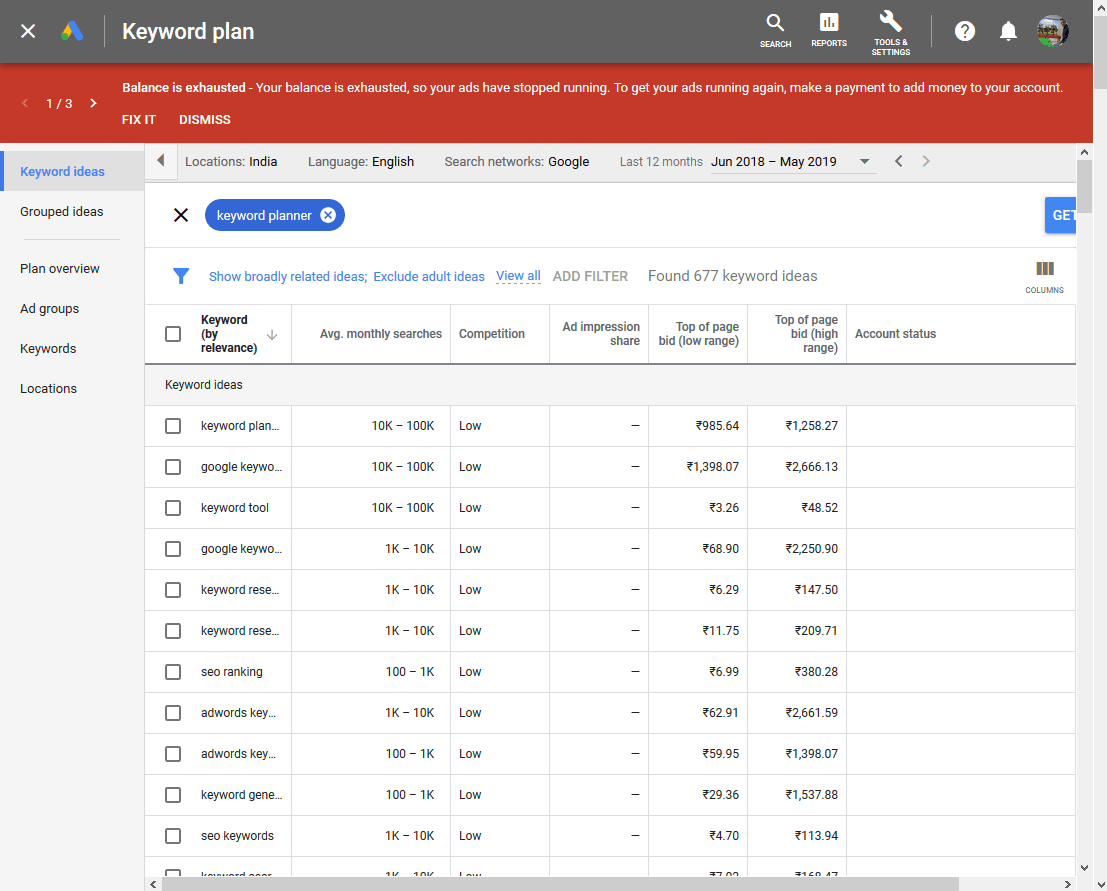Screen dimensions: 1107x891
Task: Click the GET results button
Action: point(1060,215)
